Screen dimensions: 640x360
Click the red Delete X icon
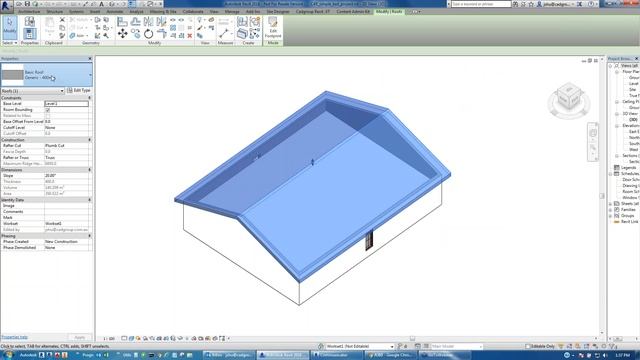click(190, 36)
